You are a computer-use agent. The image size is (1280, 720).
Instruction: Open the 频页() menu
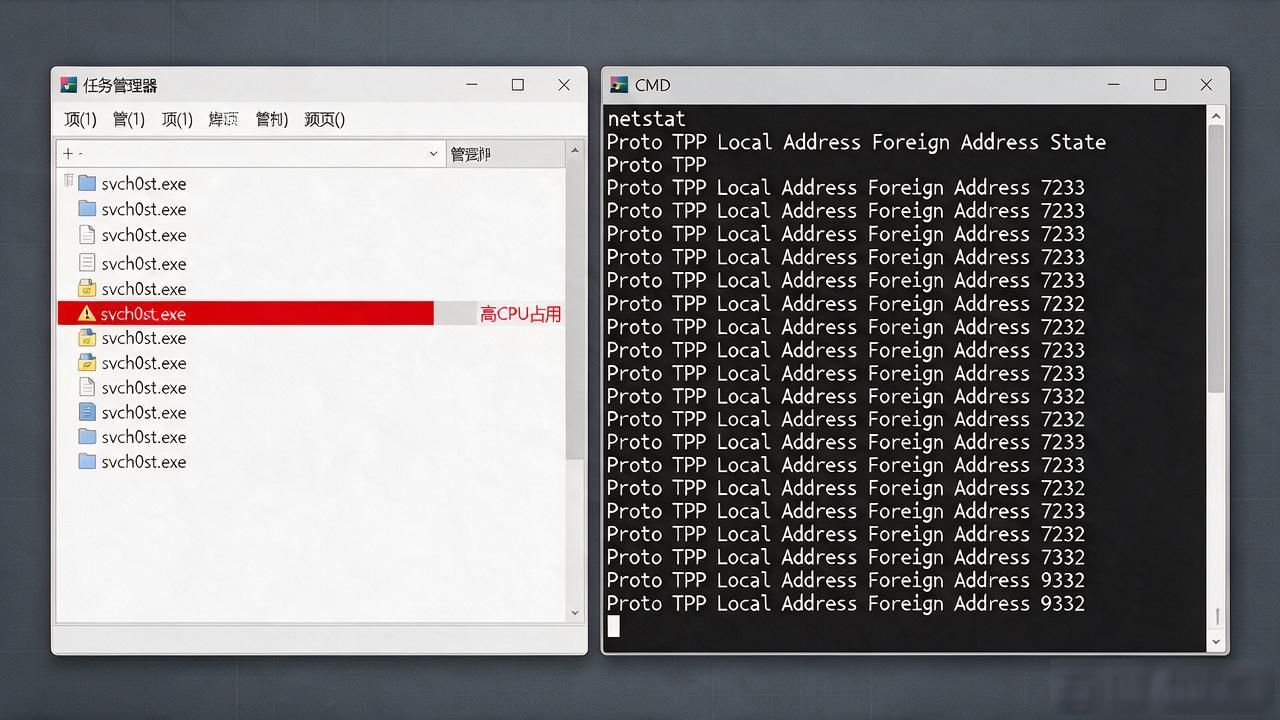(x=325, y=119)
